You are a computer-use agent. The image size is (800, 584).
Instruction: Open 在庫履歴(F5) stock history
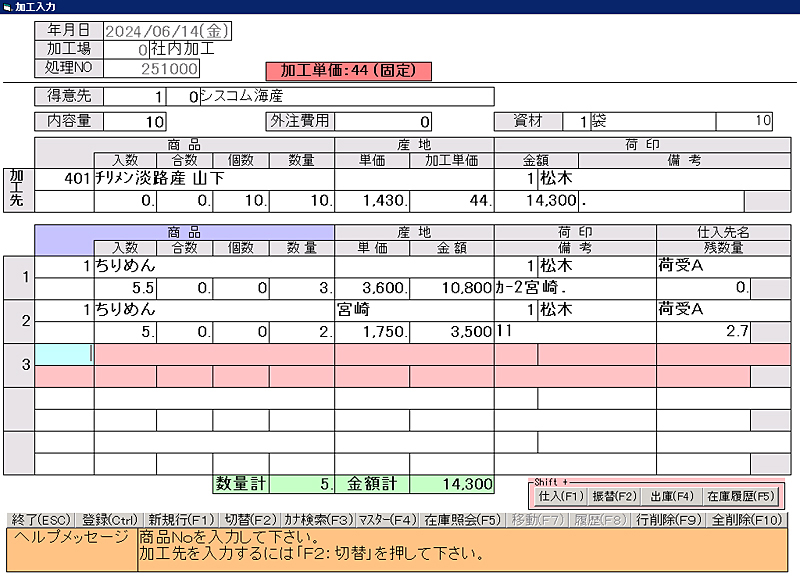[740, 495]
